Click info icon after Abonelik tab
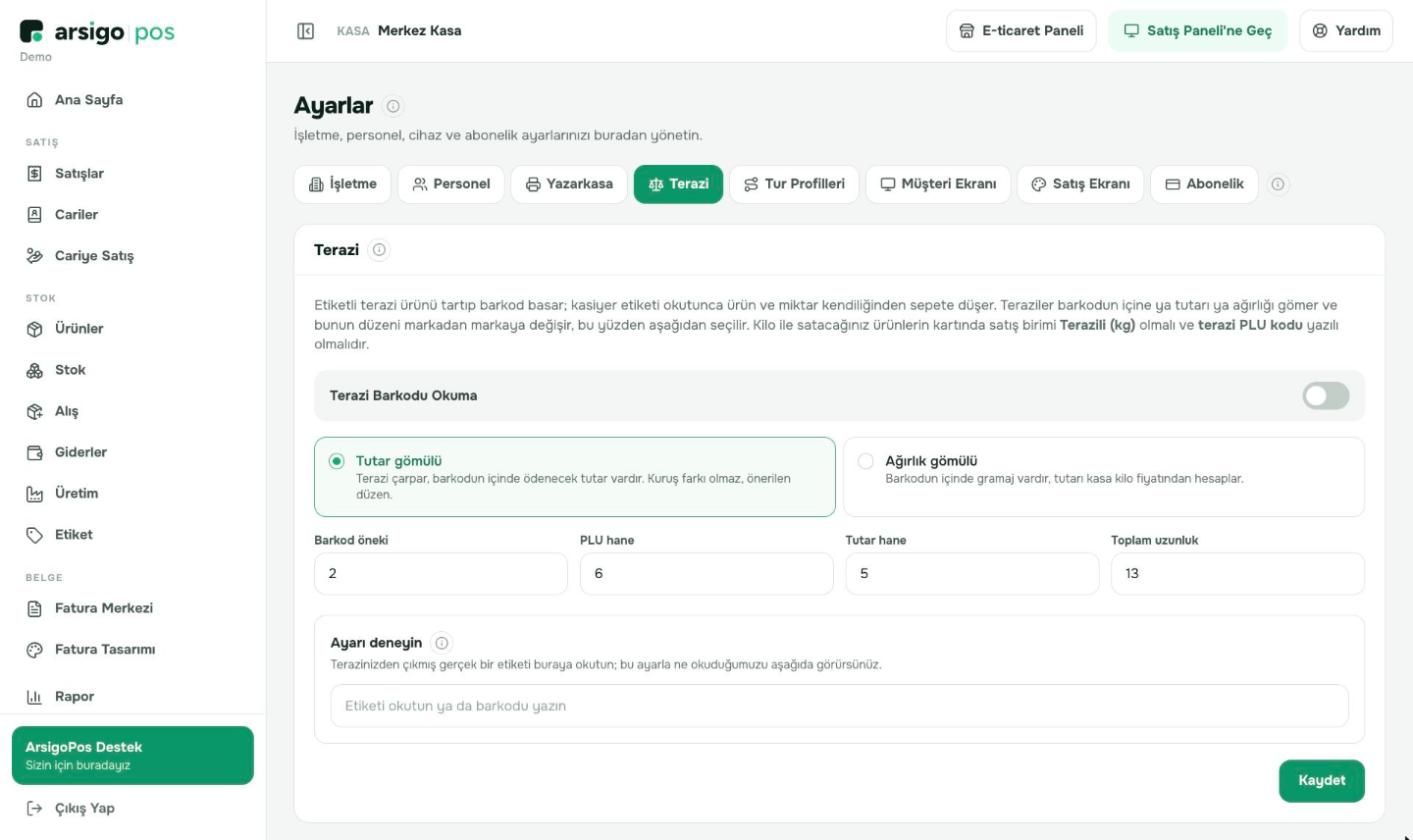Screen dimensions: 1413x840 [1278, 184]
